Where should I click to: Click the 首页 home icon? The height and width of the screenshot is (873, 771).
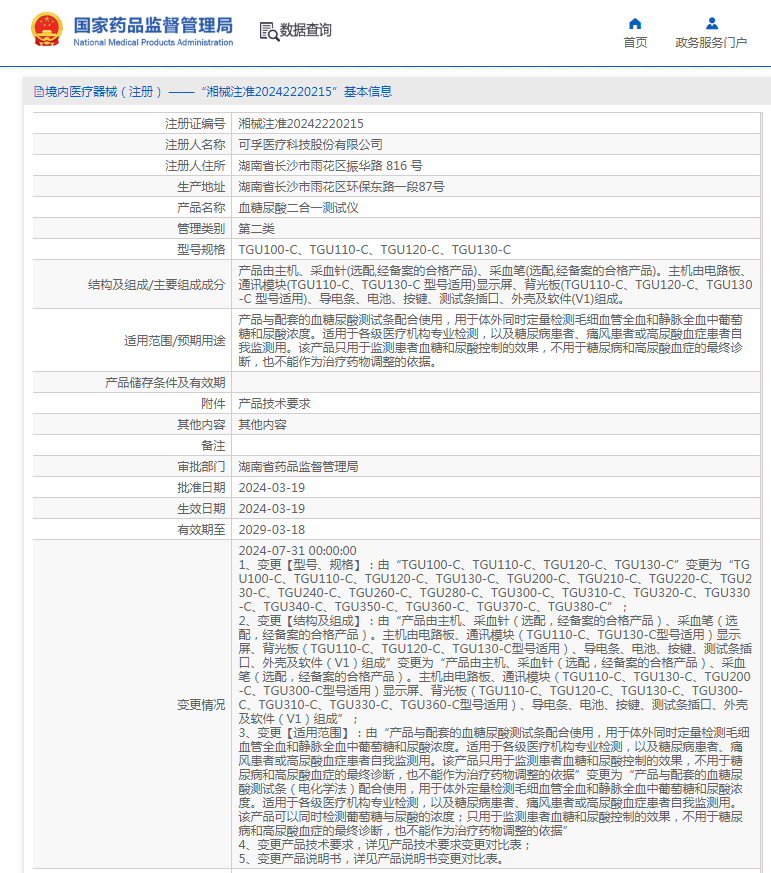(635, 23)
